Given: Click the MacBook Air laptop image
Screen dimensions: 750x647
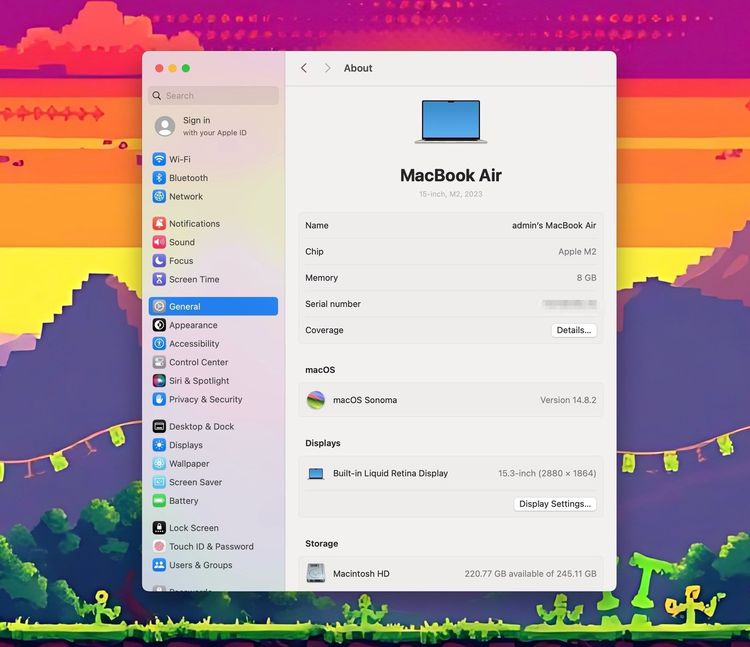Looking at the screenshot, I should [x=451, y=121].
